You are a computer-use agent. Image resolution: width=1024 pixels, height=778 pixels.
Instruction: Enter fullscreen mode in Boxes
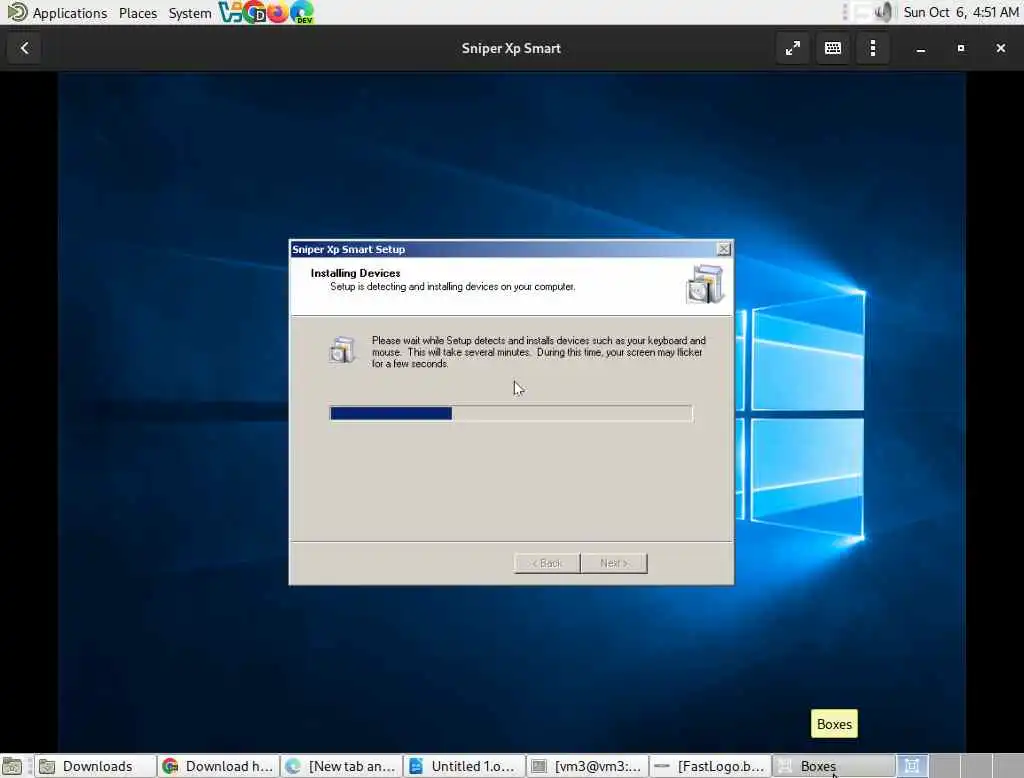point(792,48)
